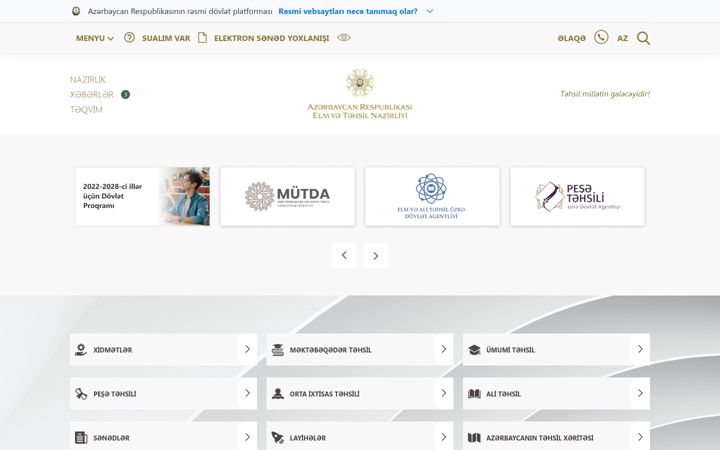Open the Peşə Təhsili agency card
Image resolution: width=720 pixels, height=450 pixels.
577,196
